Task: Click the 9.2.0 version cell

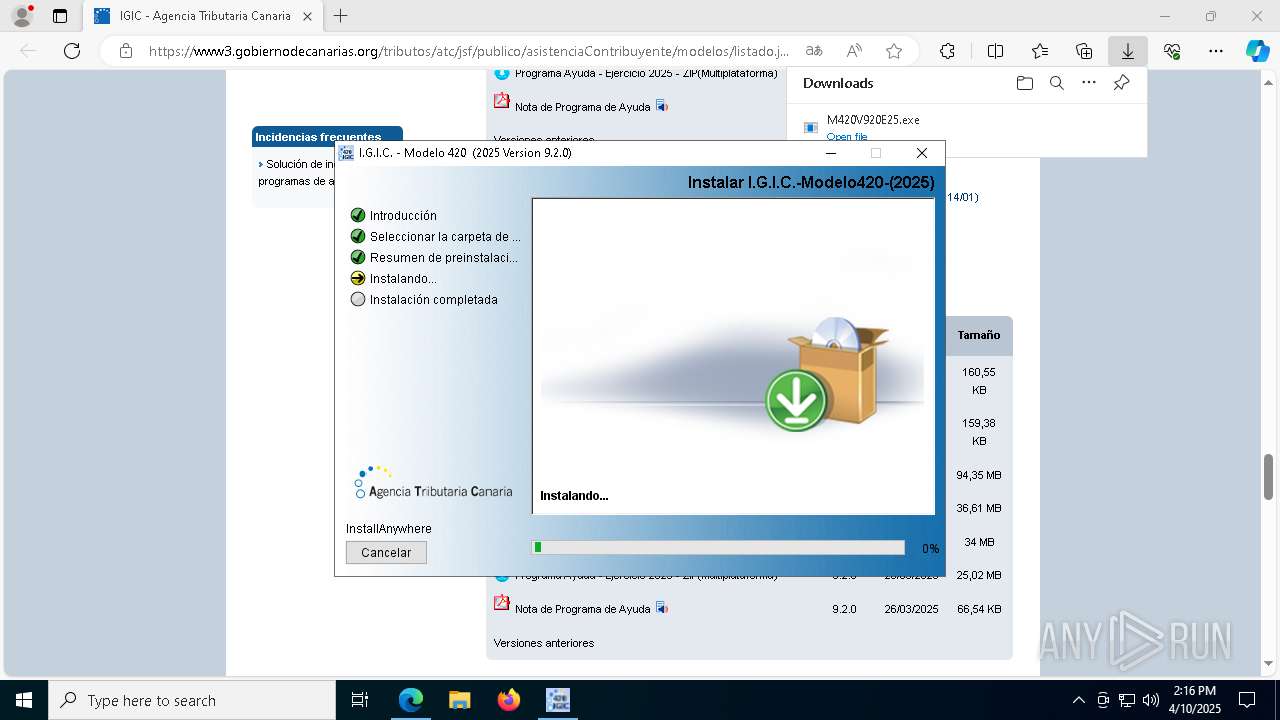Action: point(844,608)
